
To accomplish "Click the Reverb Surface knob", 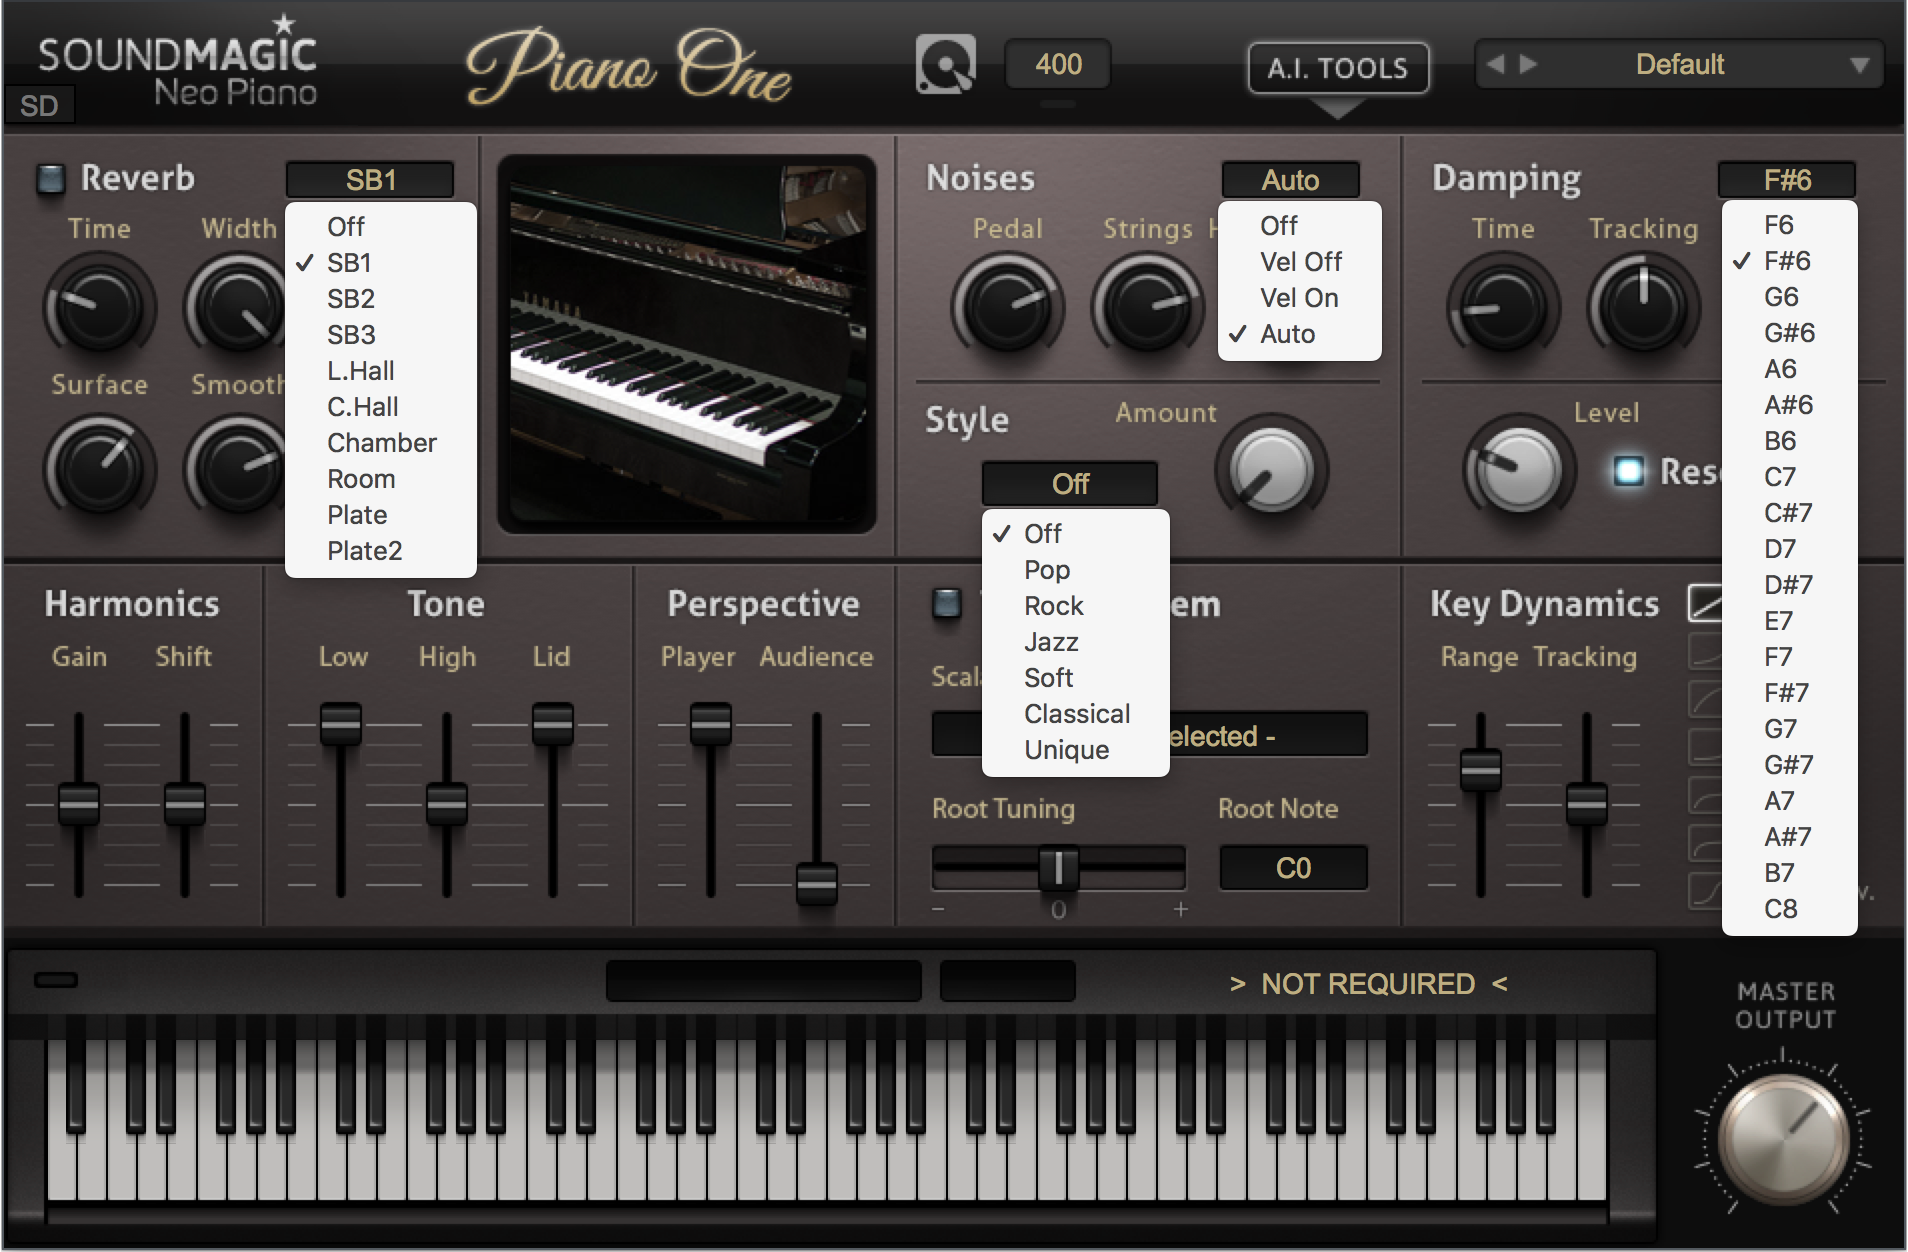I will 99,466.
